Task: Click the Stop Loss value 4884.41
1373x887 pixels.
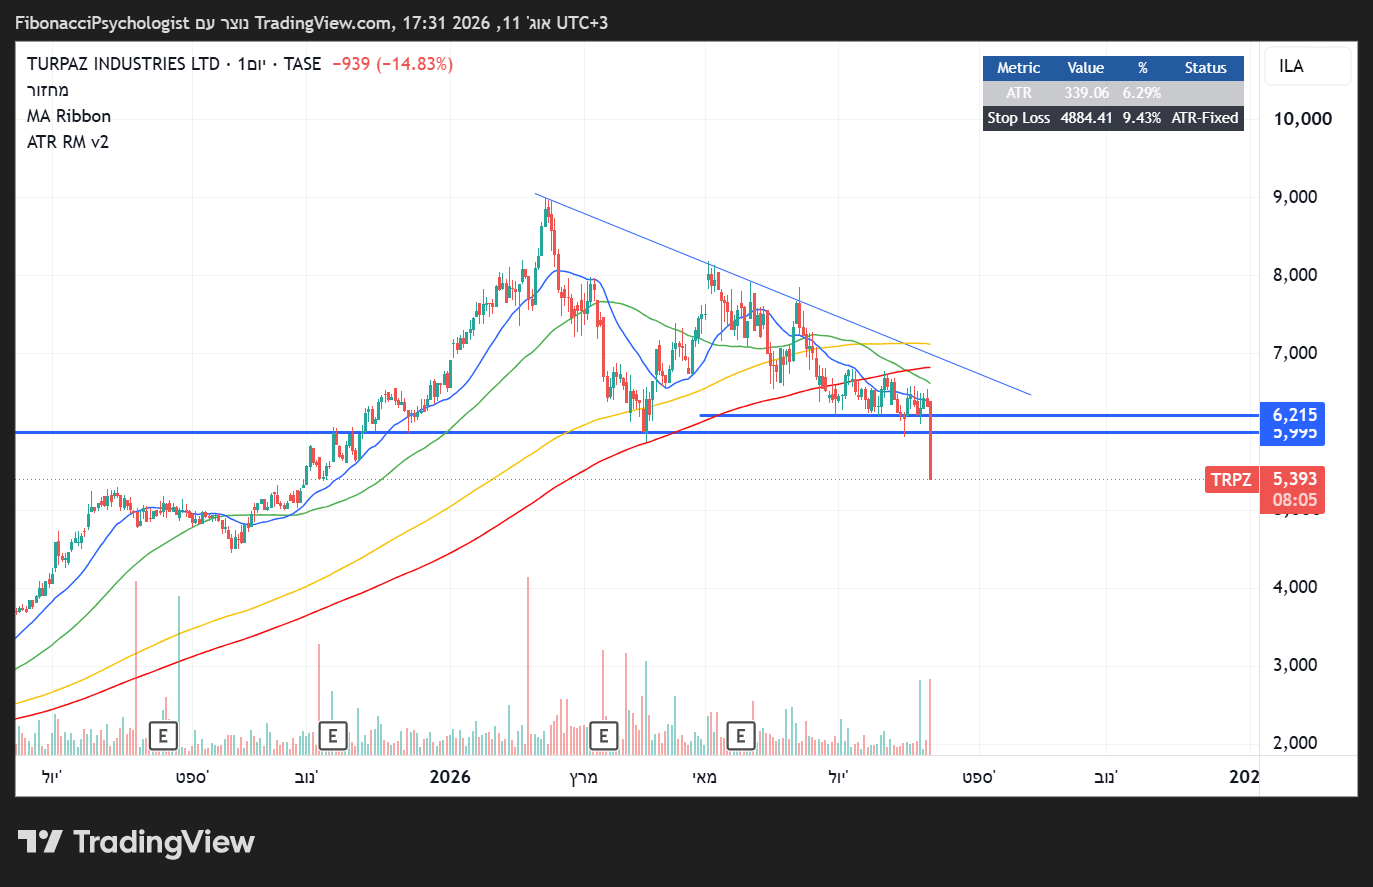Action: pyautogui.click(x=1086, y=118)
